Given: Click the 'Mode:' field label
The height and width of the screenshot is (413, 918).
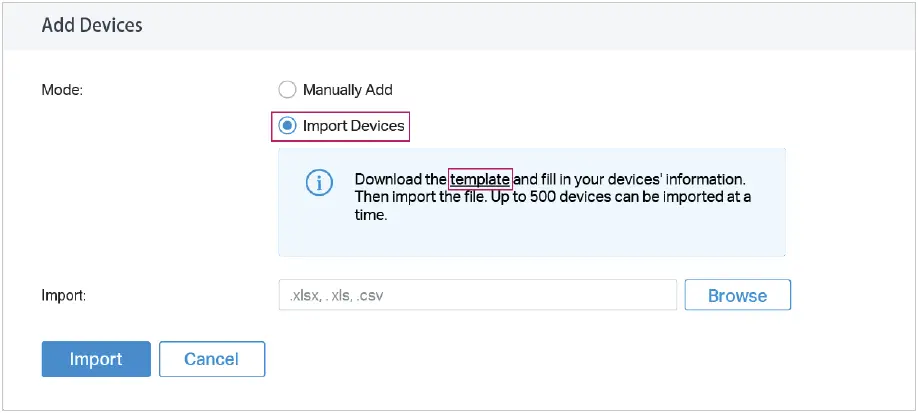Looking at the screenshot, I should coord(62,90).
